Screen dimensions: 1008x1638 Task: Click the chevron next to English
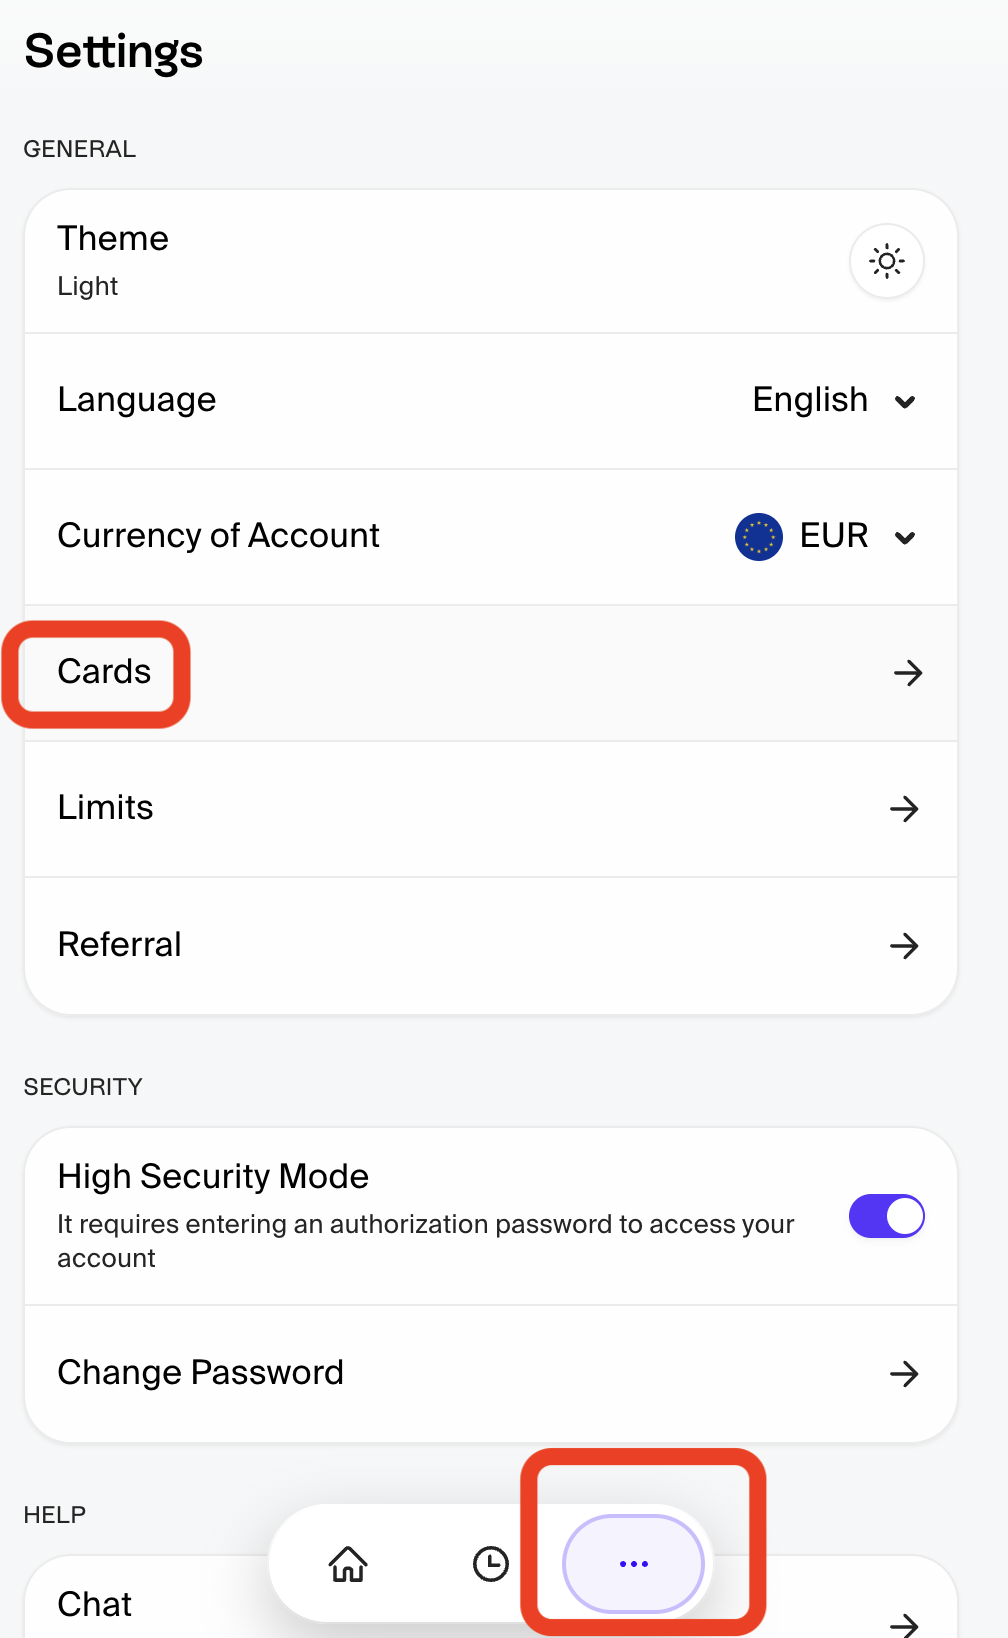[906, 402]
